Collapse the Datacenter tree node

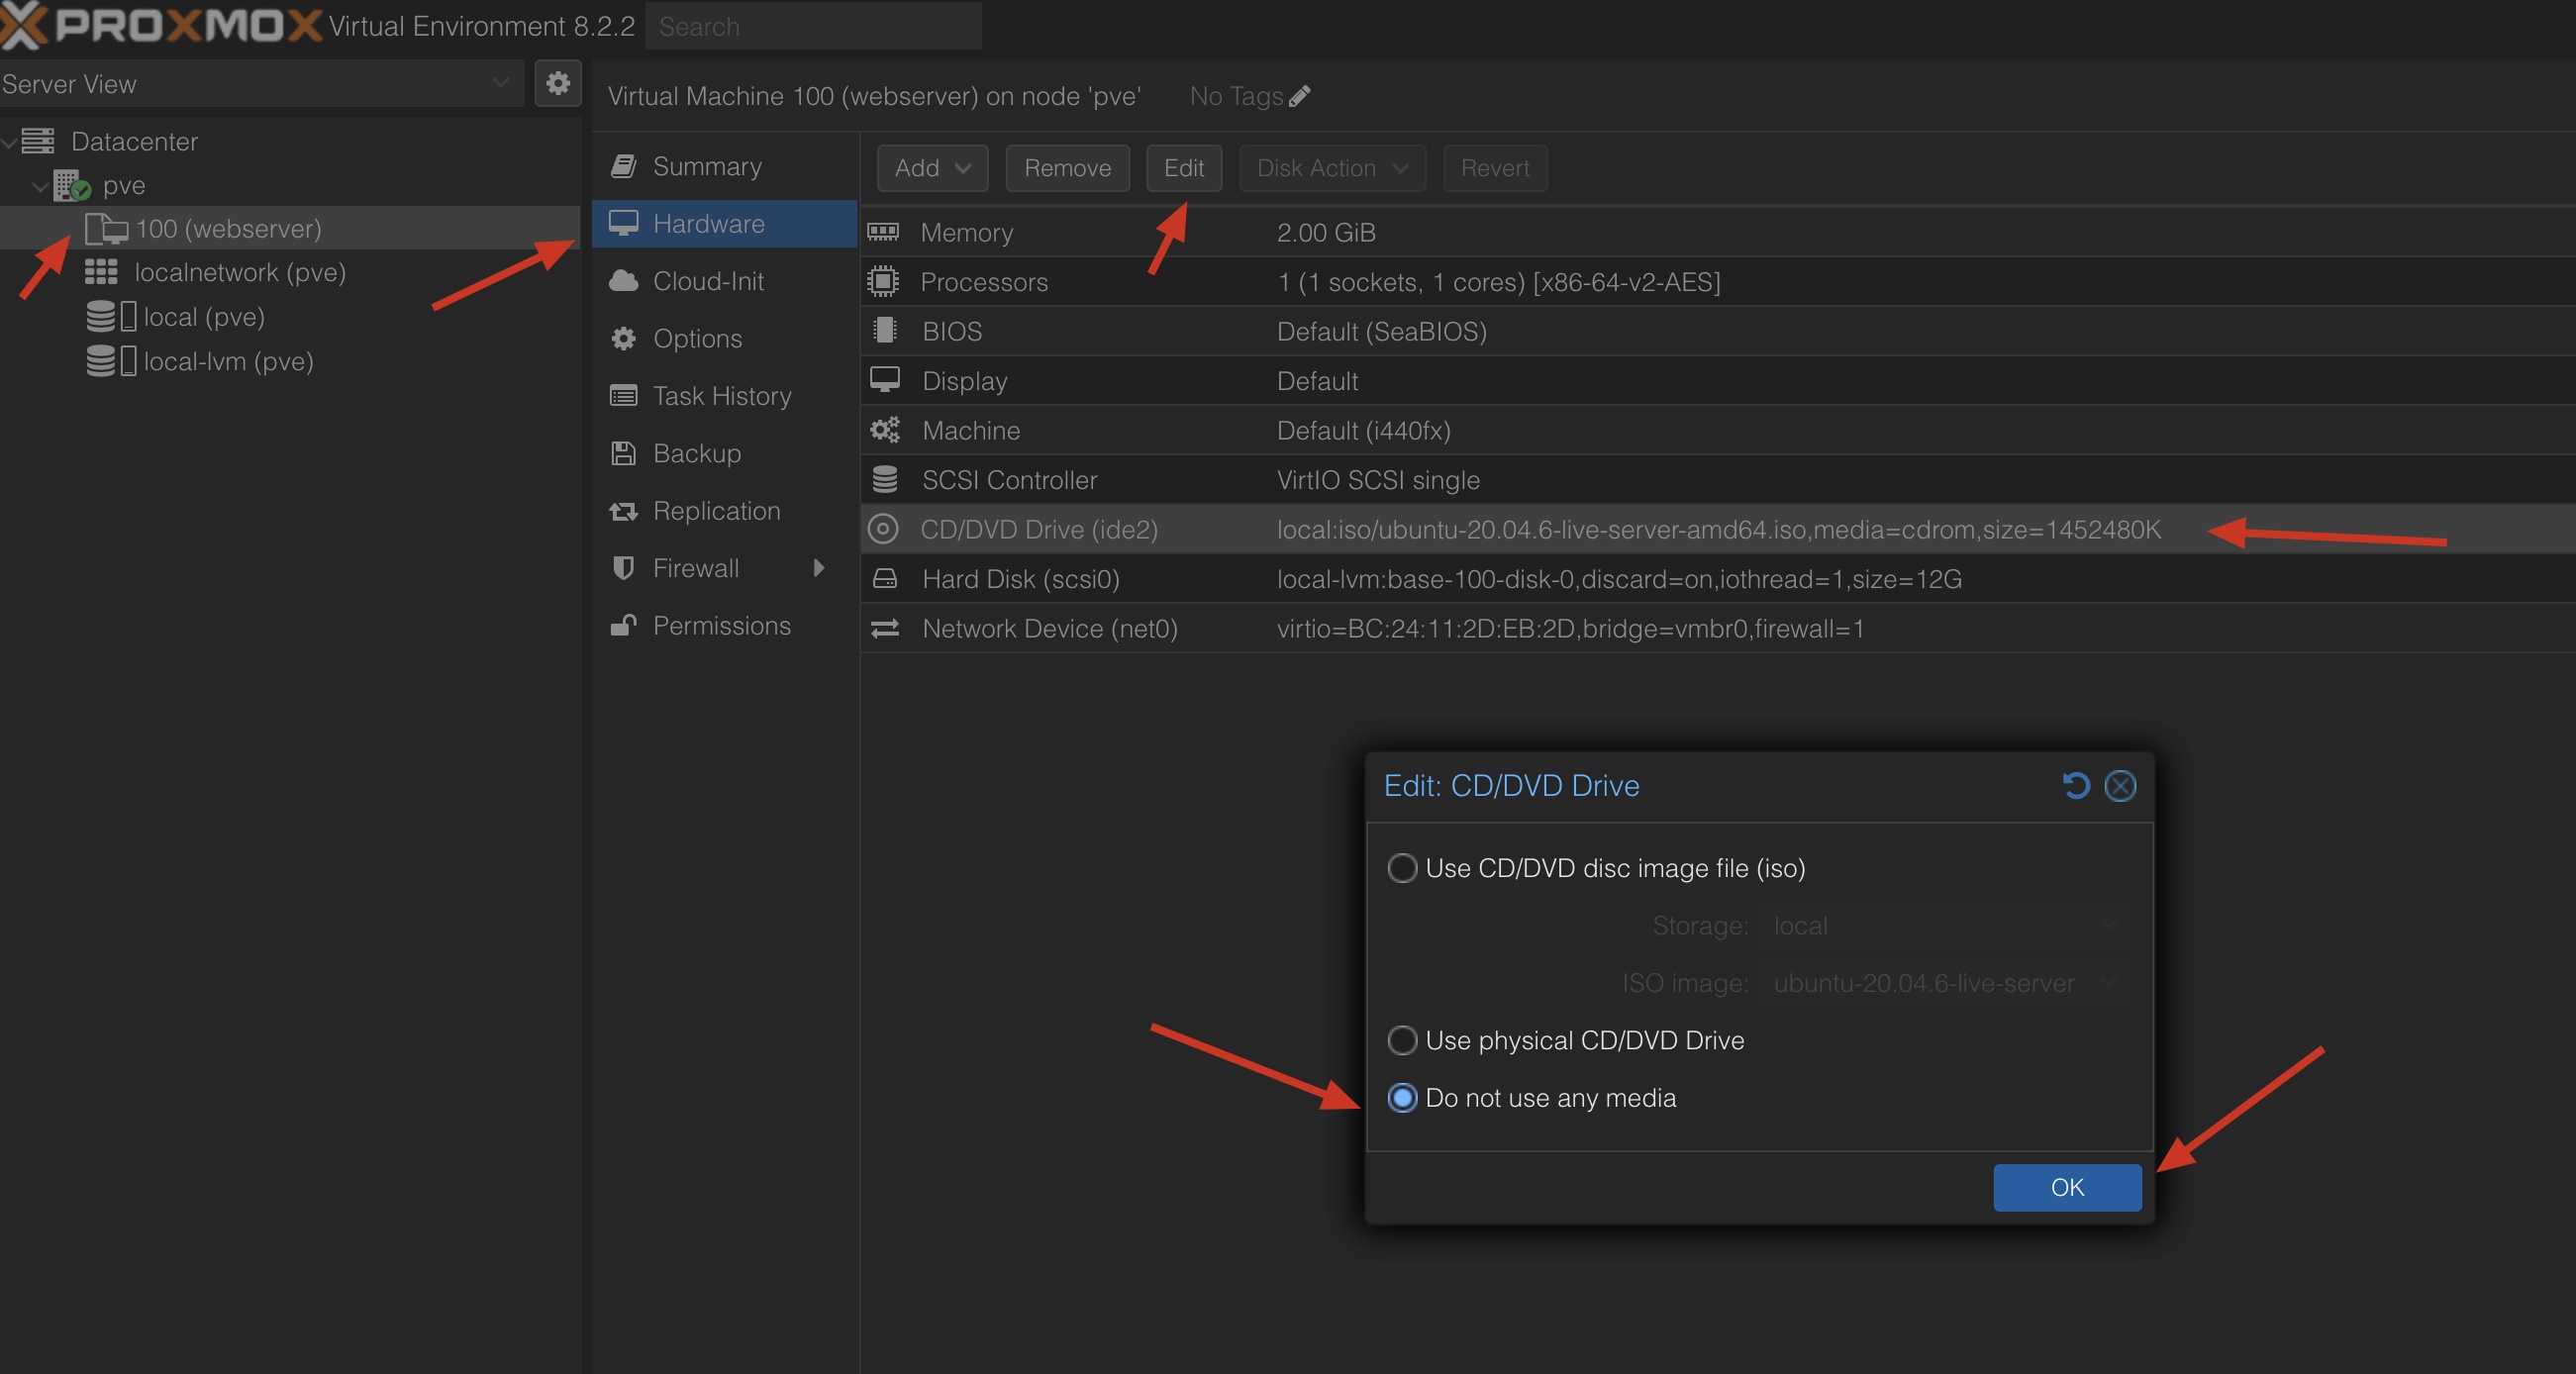(9, 142)
